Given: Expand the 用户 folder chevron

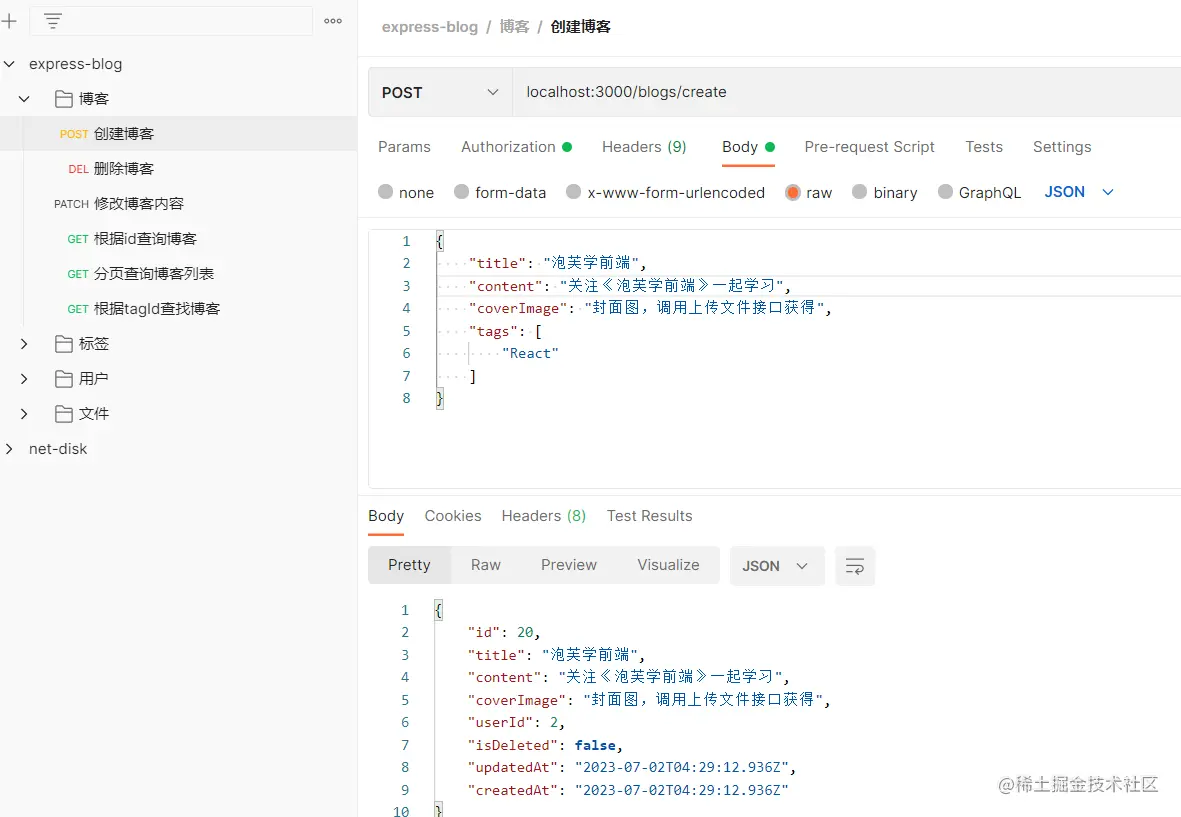Looking at the screenshot, I should [x=24, y=379].
